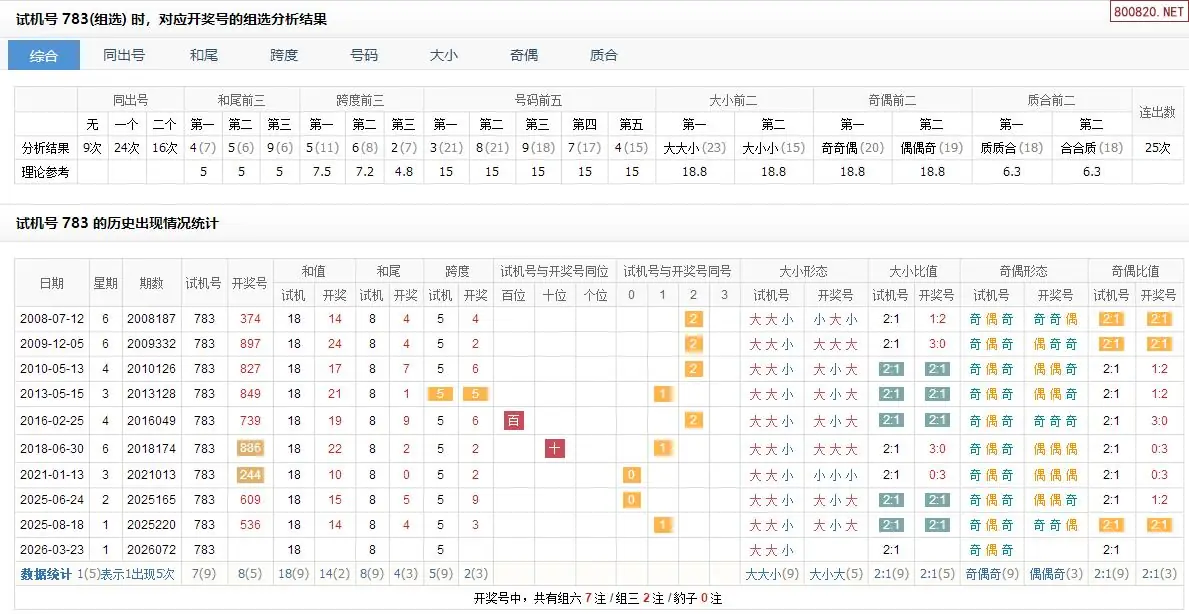
Task: Select the 跨度 tab
Action: (x=284, y=55)
